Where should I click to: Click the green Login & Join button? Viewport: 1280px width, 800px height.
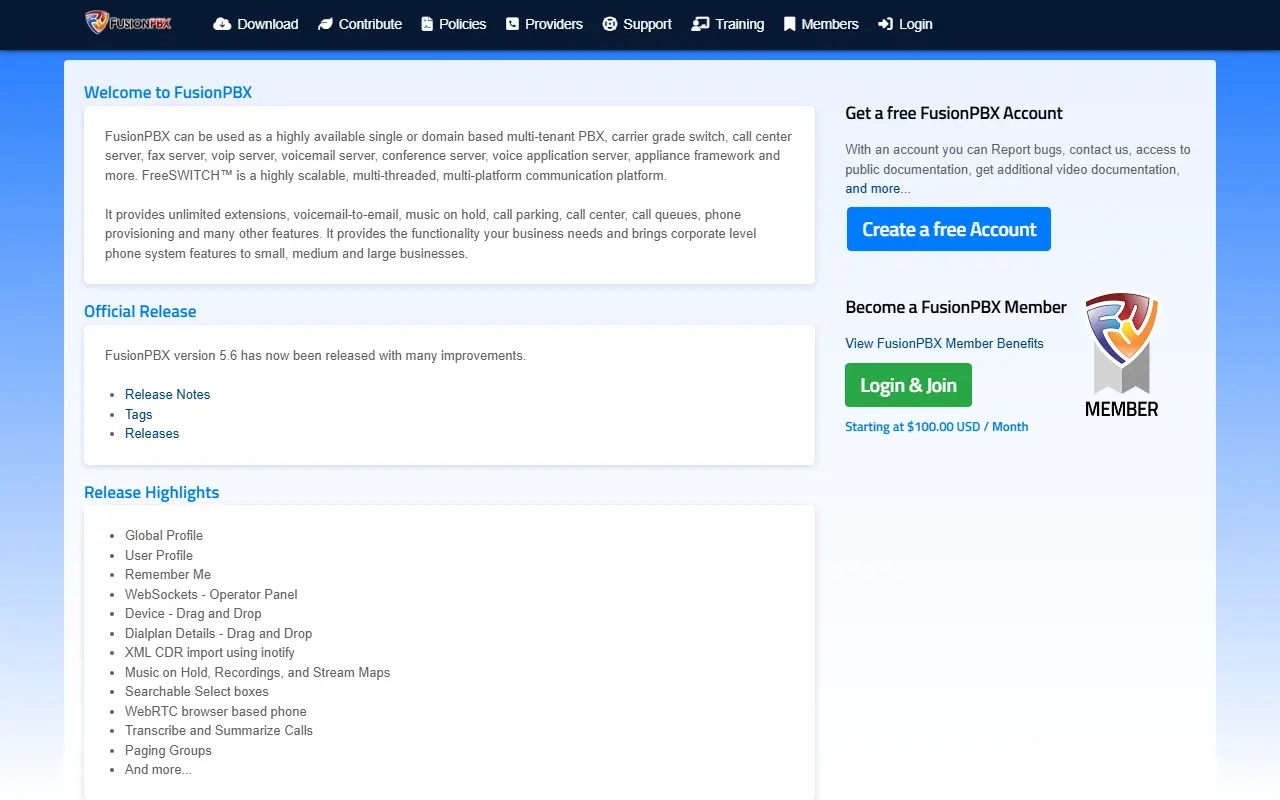point(908,385)
